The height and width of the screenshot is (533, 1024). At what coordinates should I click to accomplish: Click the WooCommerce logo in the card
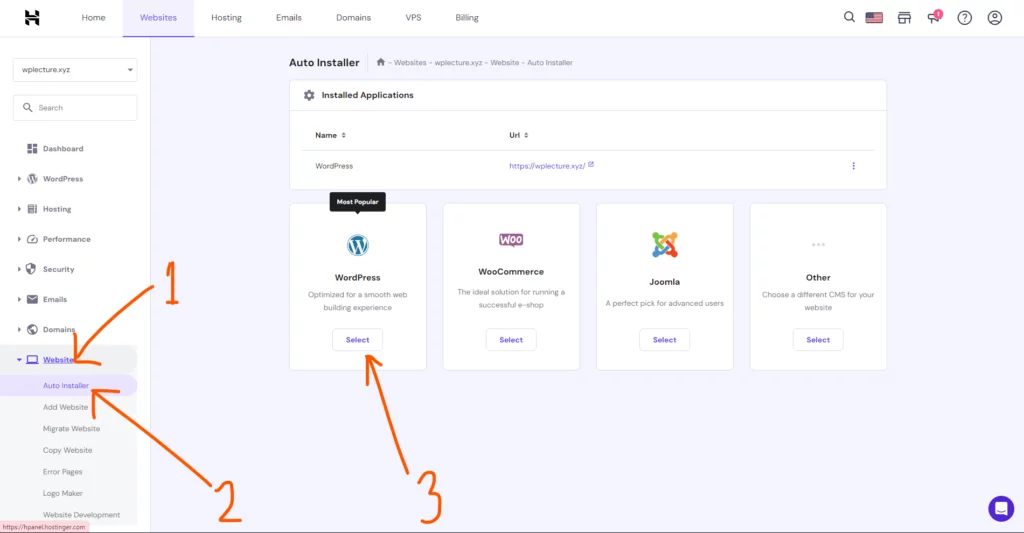[511, 240]
